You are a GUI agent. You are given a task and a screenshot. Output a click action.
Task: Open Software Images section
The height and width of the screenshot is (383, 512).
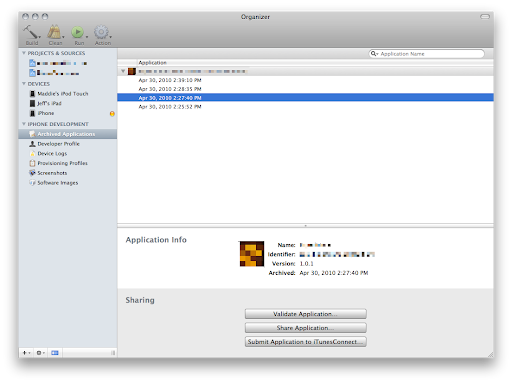click(68, 183)
